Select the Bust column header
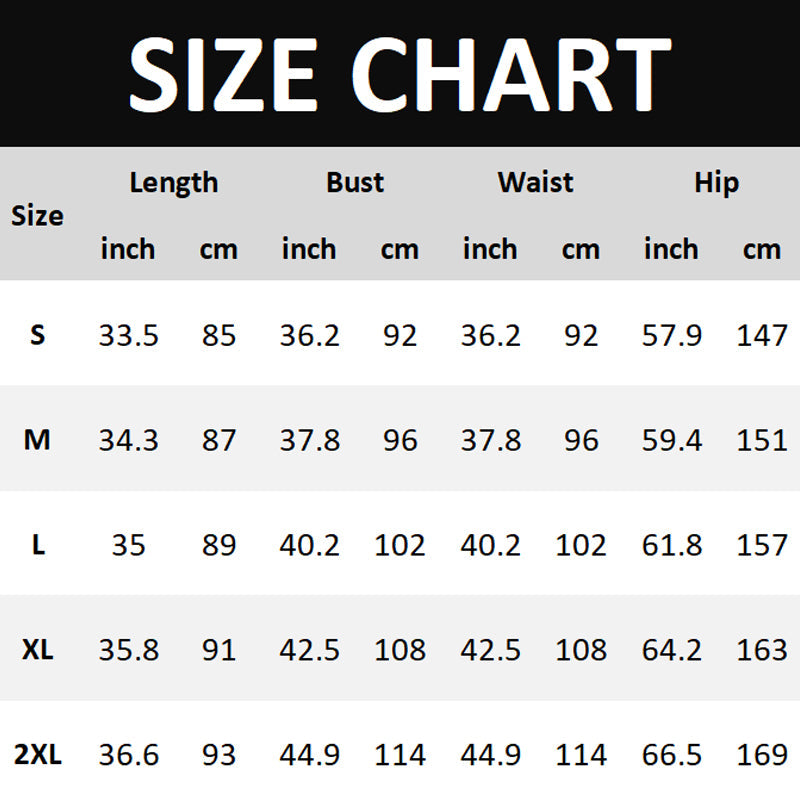Image resolution: width=800 pixels, height=800 pixels. [x=355, y=183]
